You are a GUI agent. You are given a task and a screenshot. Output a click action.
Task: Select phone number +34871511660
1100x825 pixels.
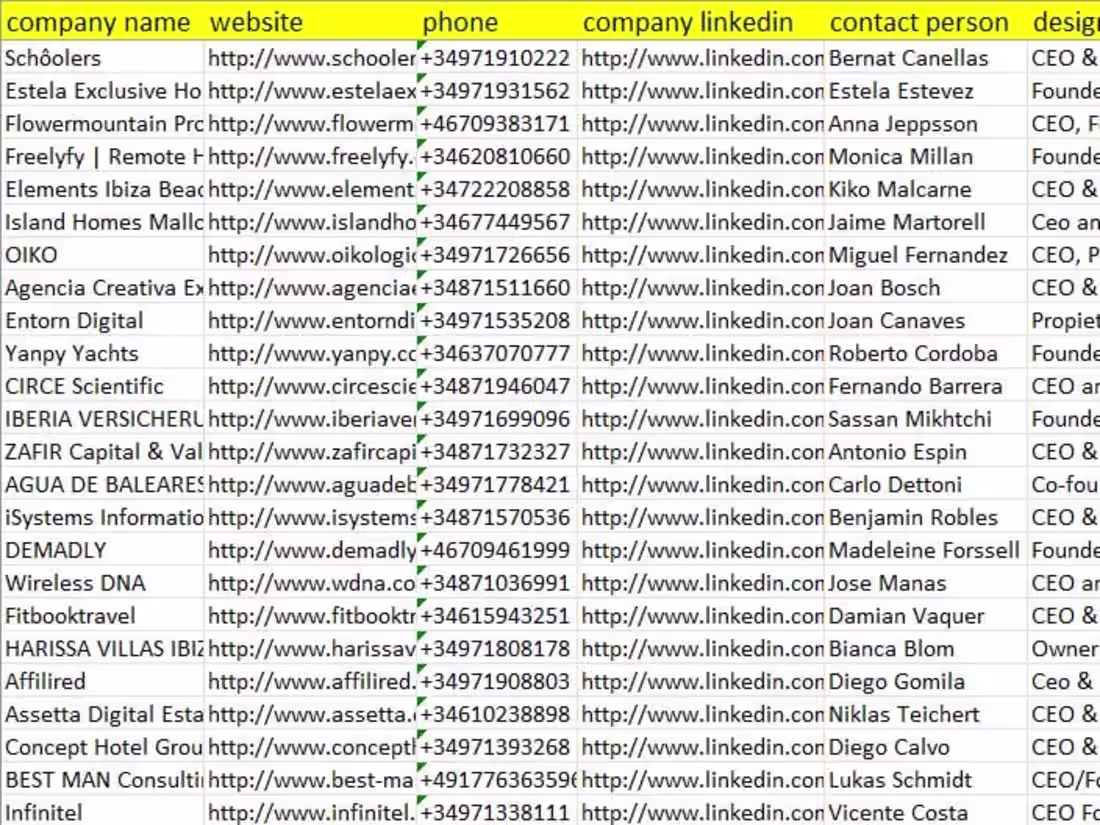pos(497,288)
